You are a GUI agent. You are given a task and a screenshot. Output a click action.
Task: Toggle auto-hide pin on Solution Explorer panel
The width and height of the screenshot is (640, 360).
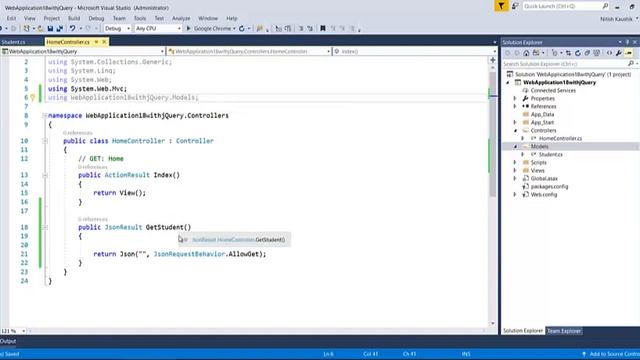coord(627,42)
